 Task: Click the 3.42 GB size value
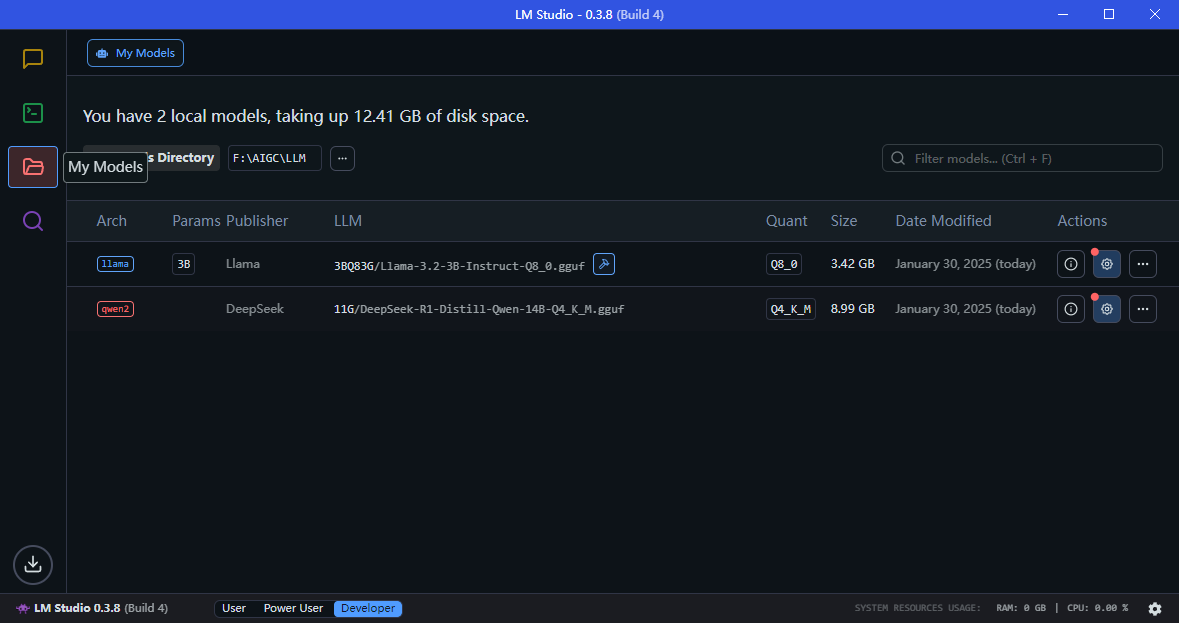click(x=853, y=264)
